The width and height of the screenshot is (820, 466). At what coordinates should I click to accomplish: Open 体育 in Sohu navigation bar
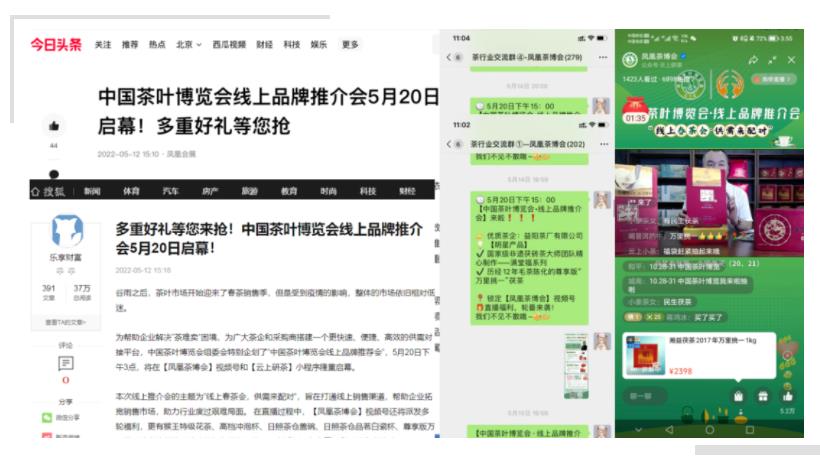click(x=131, y=191)
